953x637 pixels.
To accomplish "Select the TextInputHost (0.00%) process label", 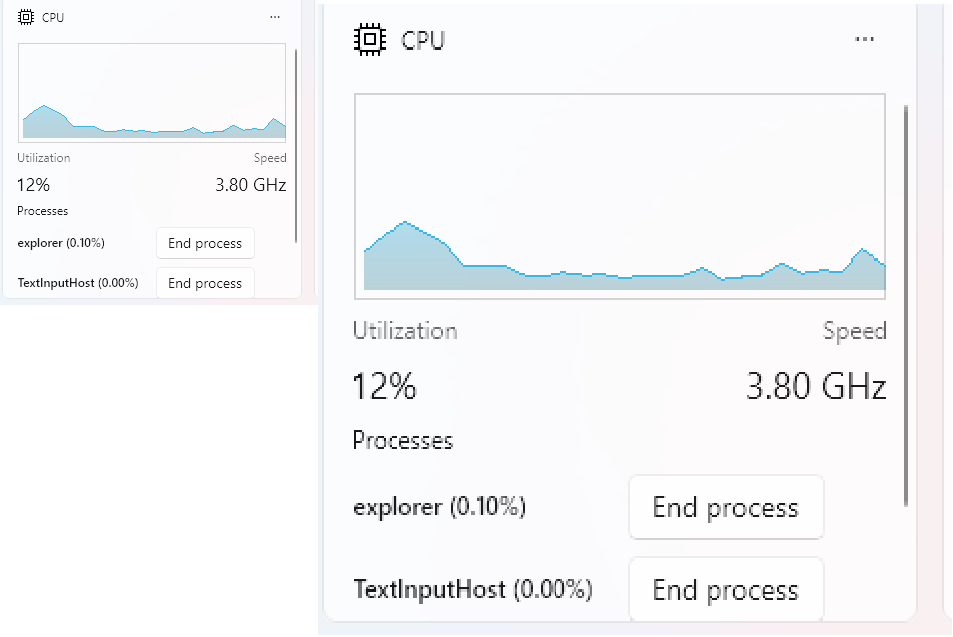I will [474, 589].
